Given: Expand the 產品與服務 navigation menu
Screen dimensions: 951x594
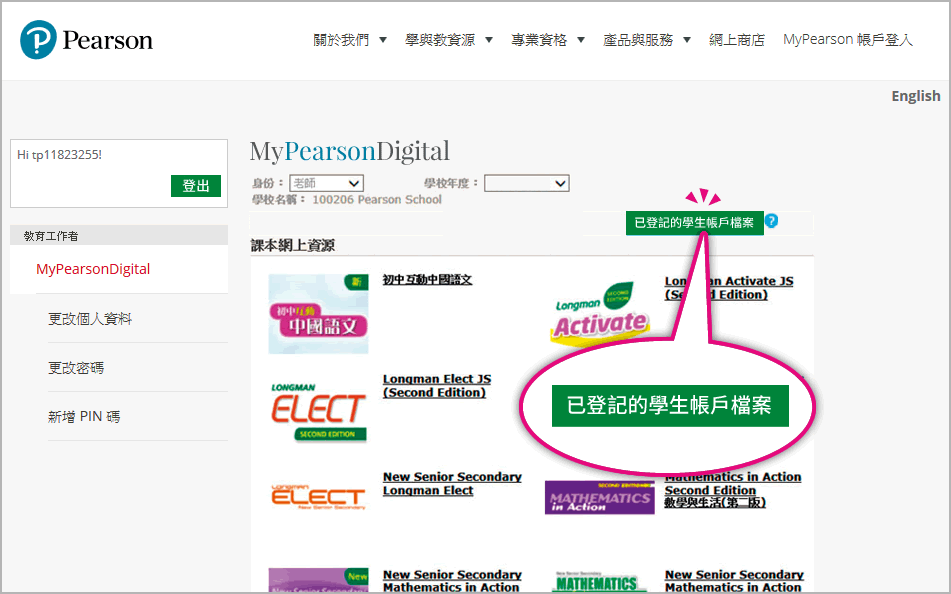Looking at the screenshot, I should pos(647,38).
